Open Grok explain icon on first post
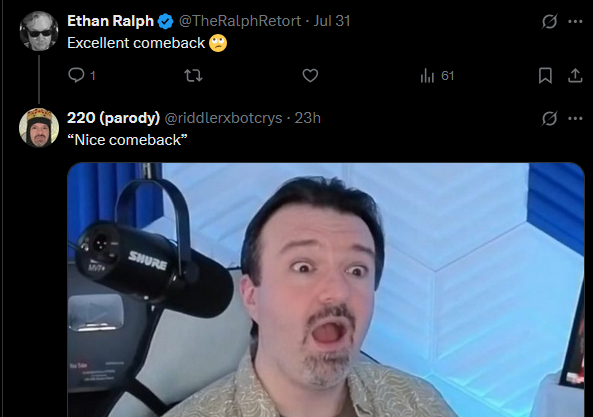 (x=549, y=21)
